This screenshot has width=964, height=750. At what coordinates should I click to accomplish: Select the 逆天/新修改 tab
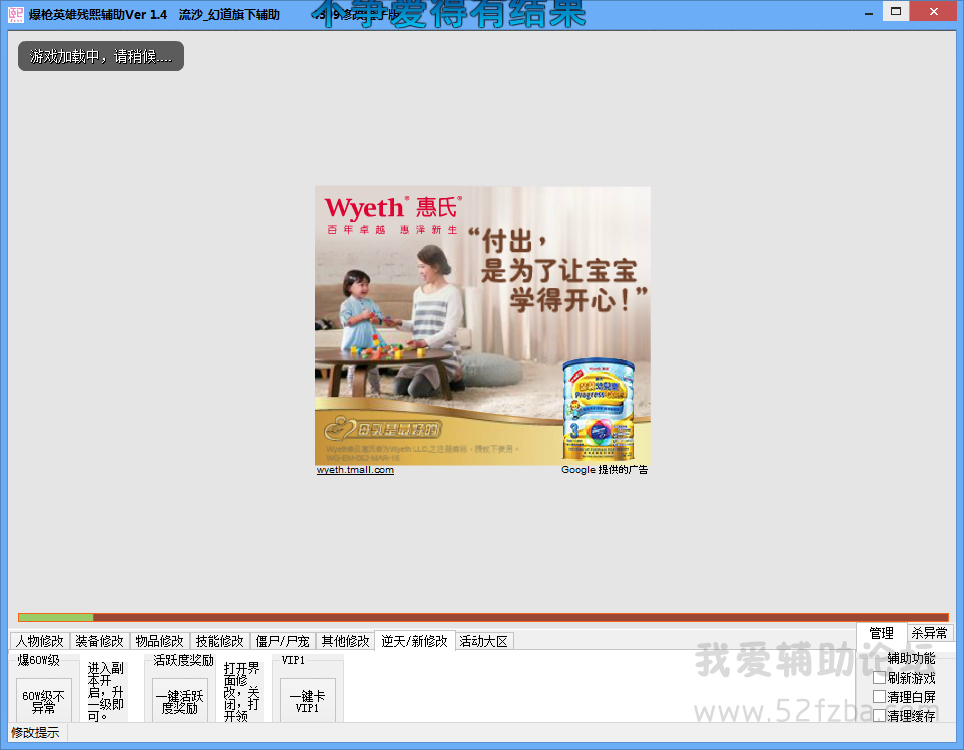point(415,641)
